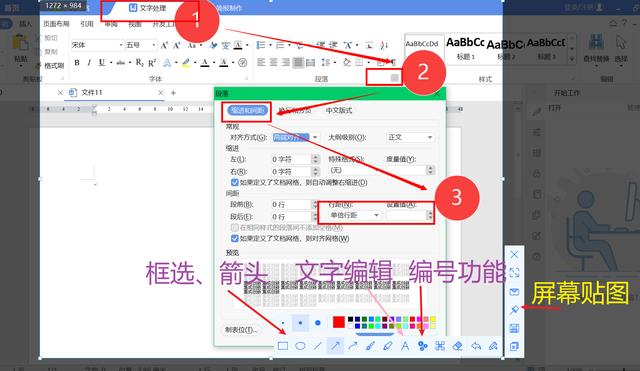Pick the text 'A' annotation tool
640x371 pixels.
click(405, 346)
